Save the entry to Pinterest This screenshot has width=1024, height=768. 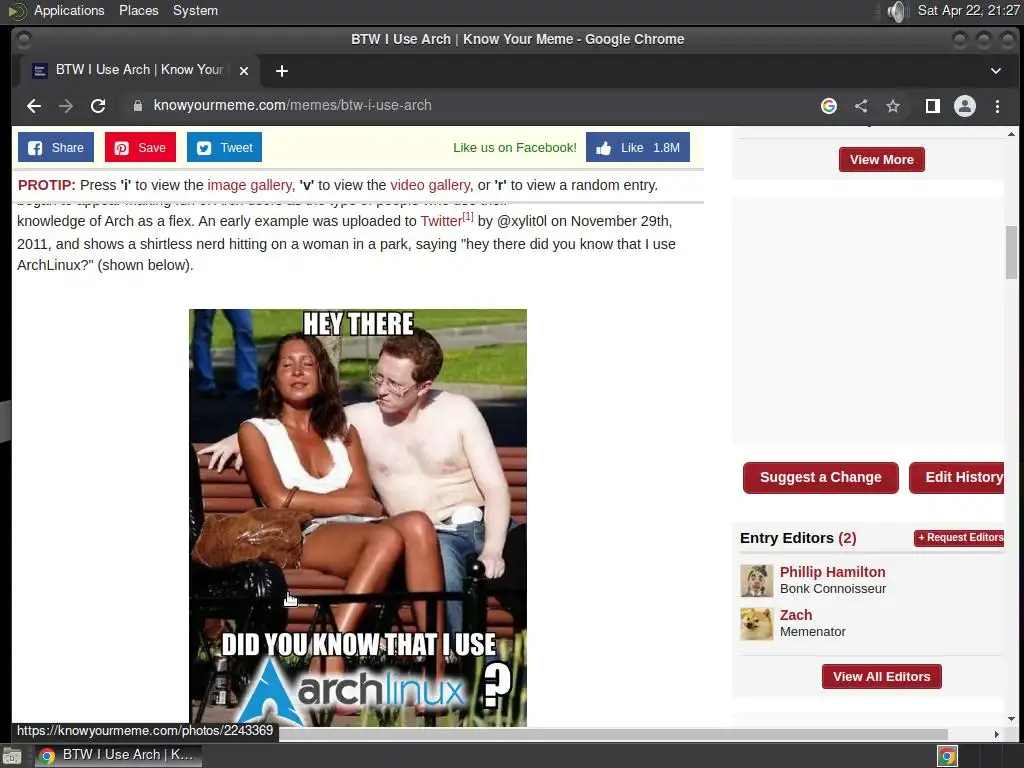tap(140, 148)
